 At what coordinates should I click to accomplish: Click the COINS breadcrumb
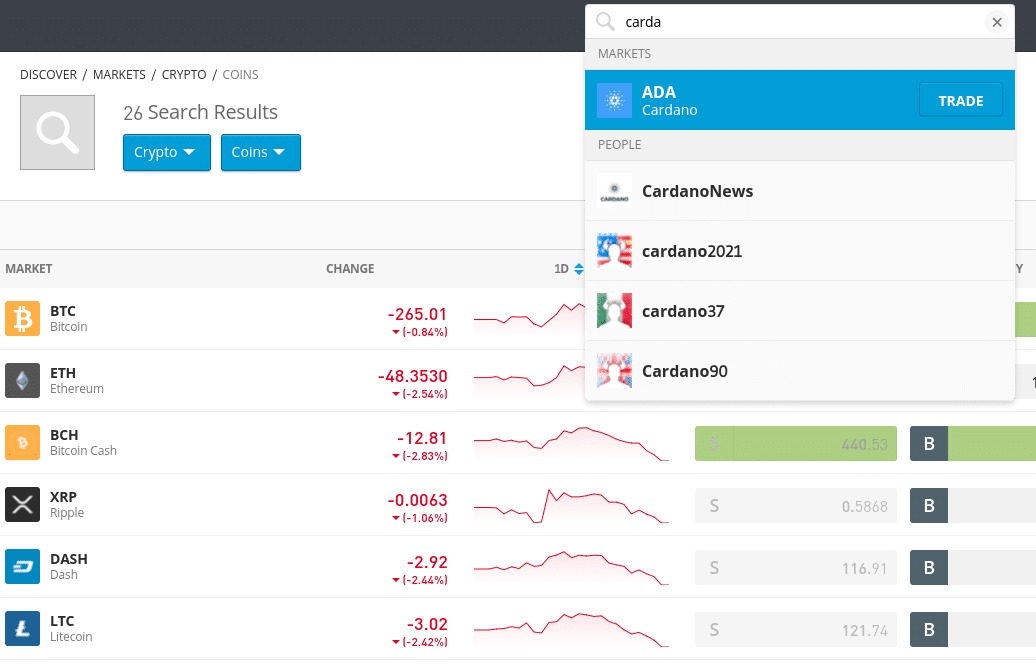(240, 75)
